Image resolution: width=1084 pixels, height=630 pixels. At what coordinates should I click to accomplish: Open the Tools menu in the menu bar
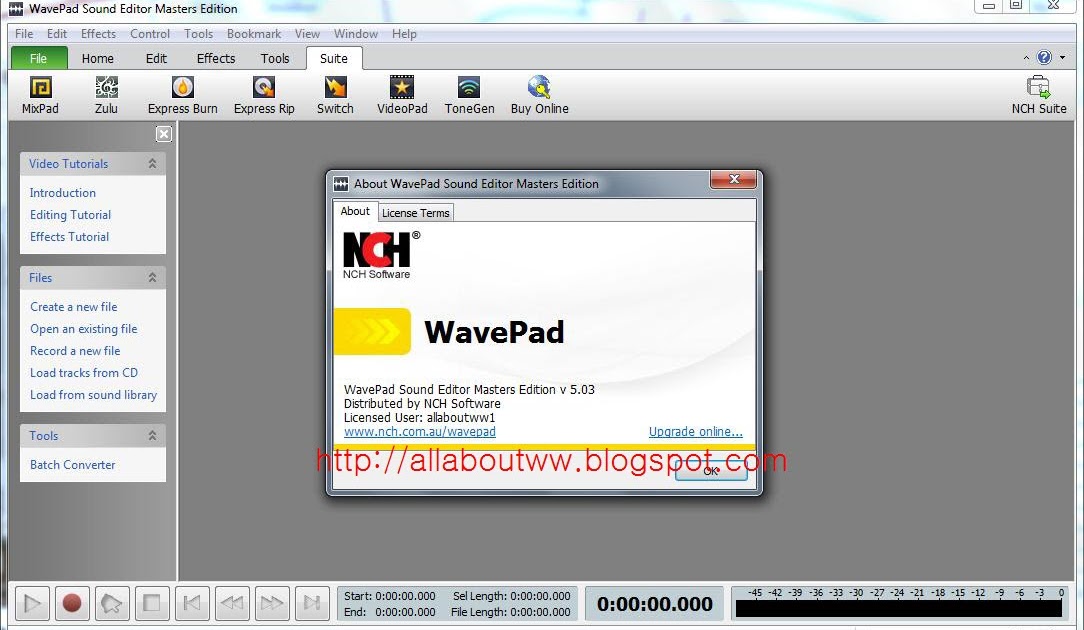click(198, 34)
